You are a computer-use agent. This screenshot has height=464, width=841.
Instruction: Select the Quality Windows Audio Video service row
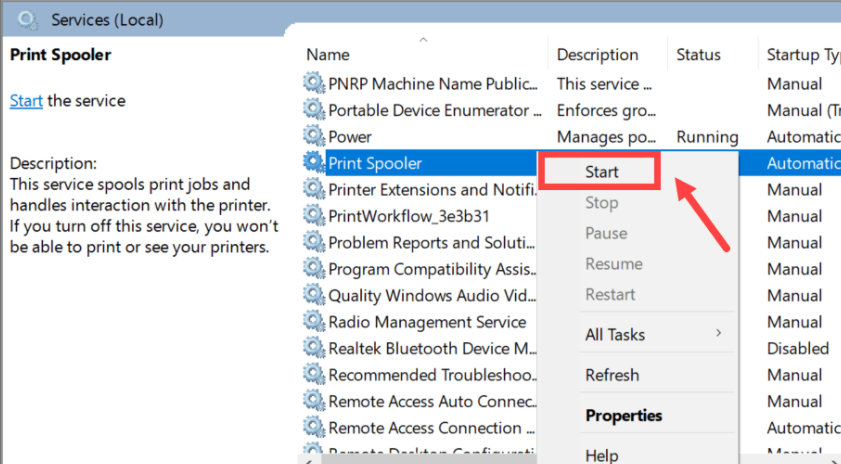(x=430, y=295)
